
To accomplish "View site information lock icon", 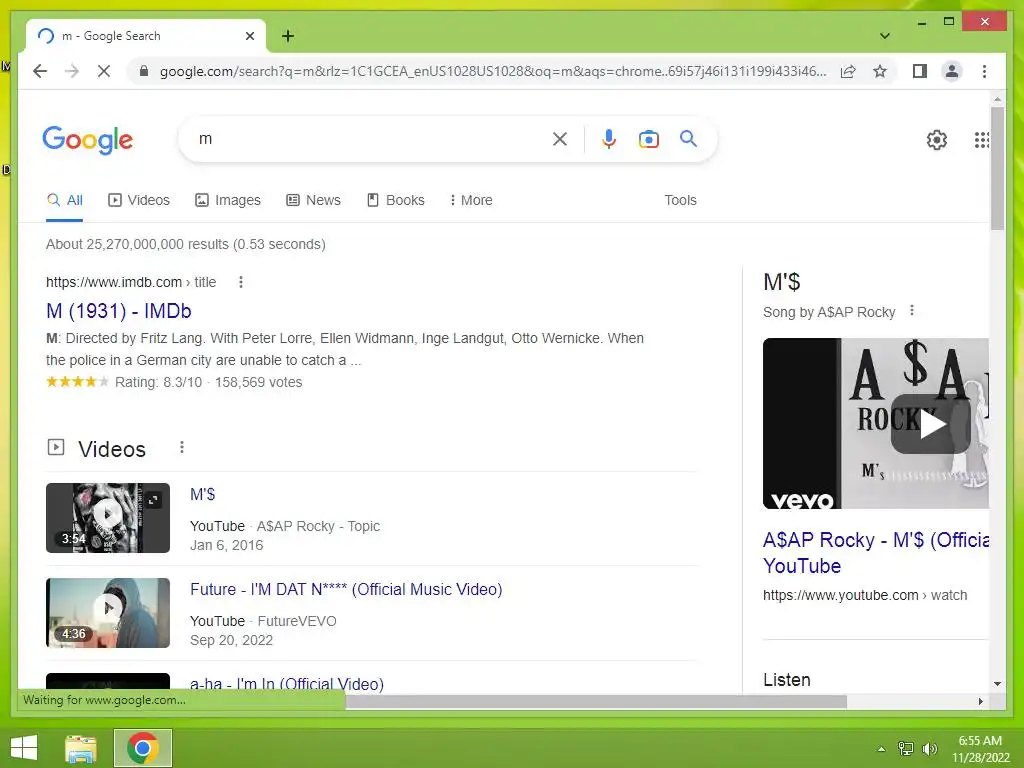I will pyautogui.click(x=144, y=71).
